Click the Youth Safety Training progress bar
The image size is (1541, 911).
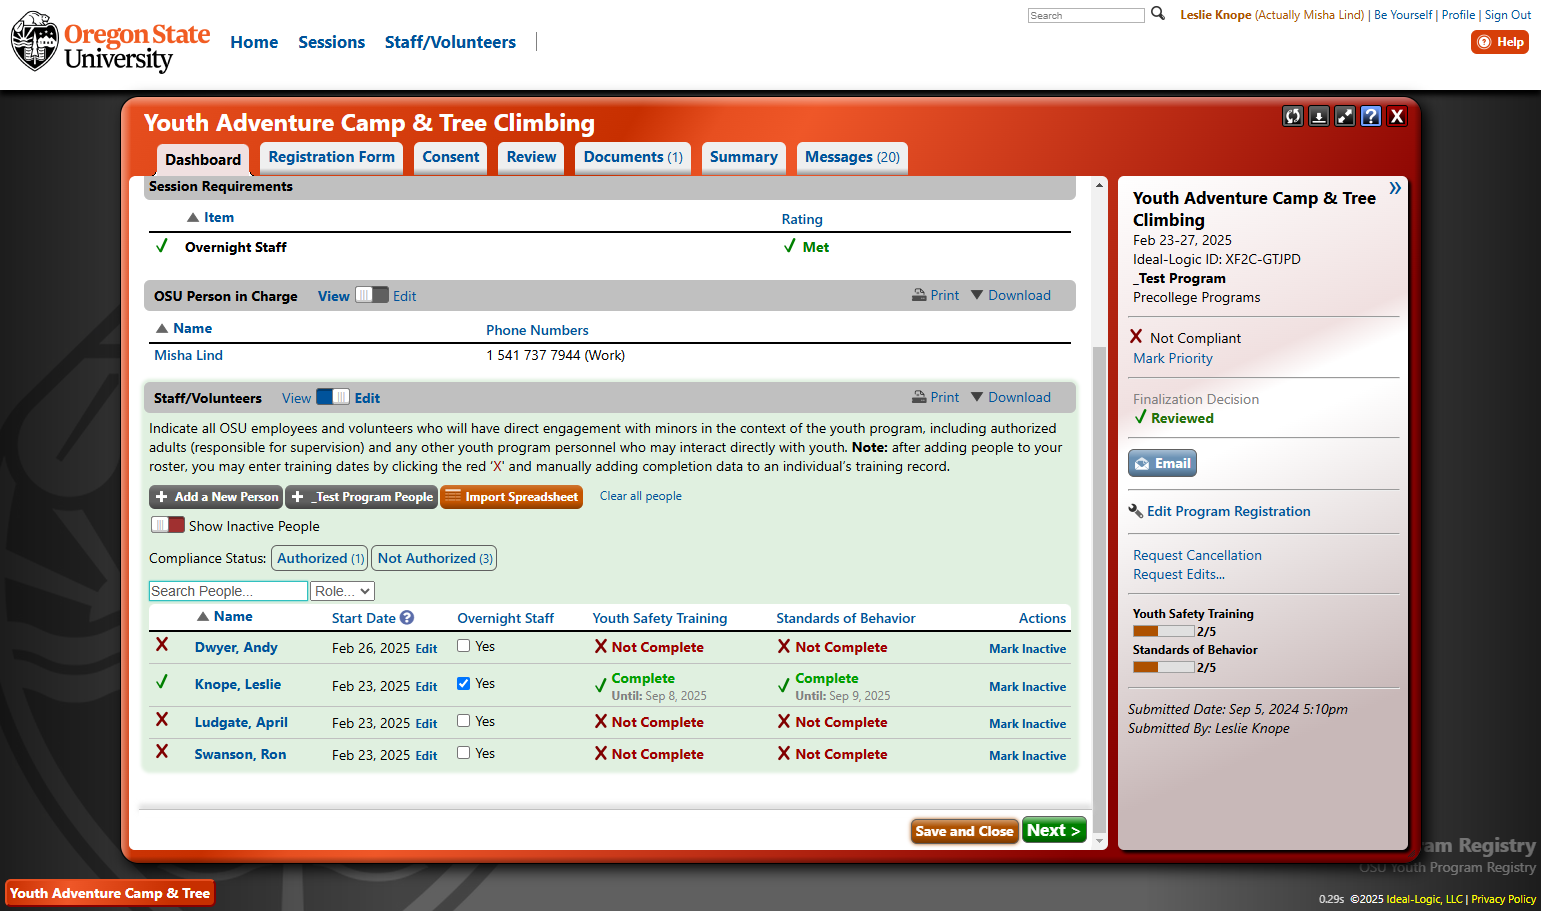tap(1164, 631)
